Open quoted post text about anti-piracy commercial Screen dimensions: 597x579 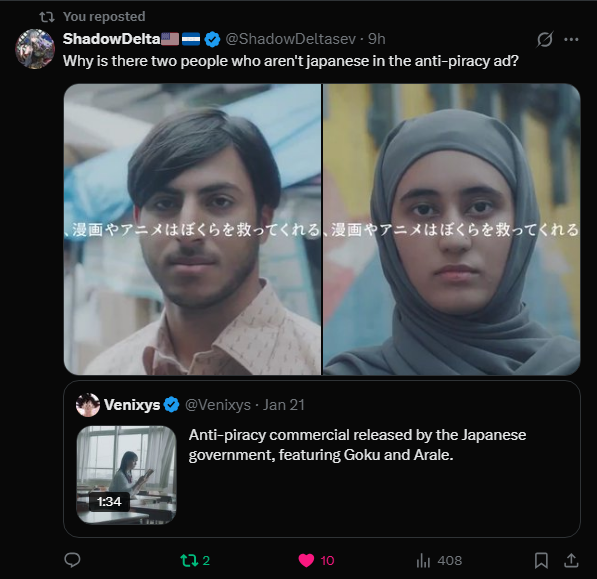(x=357, y=445)
